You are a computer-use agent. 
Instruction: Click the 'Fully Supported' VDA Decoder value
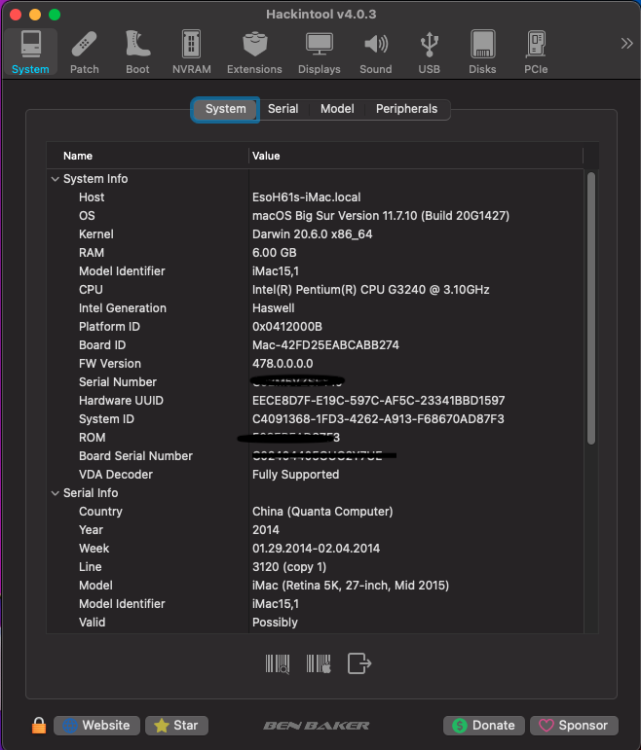coord(296,474)
